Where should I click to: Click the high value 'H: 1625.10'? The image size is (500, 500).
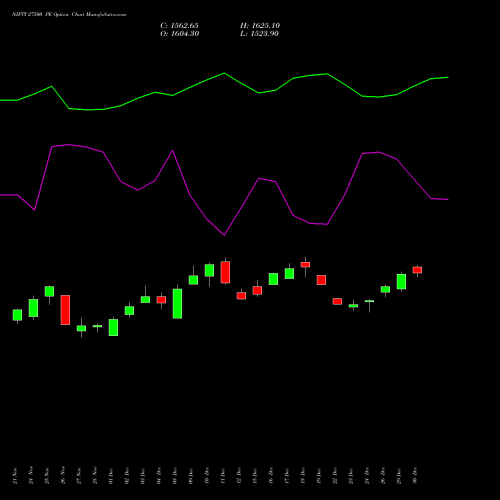[x=260, y=26]
